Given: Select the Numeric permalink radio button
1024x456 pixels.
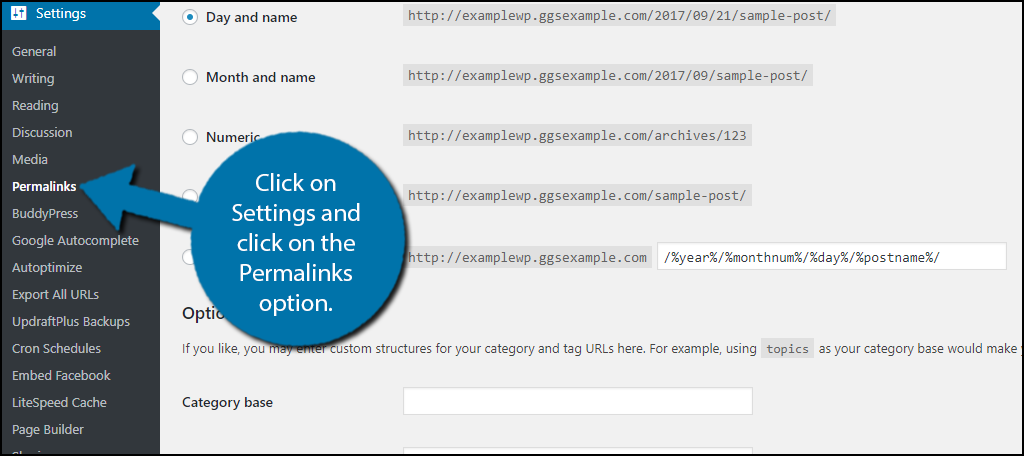Looking at the screenshot, I should click(x=190, y=137).
